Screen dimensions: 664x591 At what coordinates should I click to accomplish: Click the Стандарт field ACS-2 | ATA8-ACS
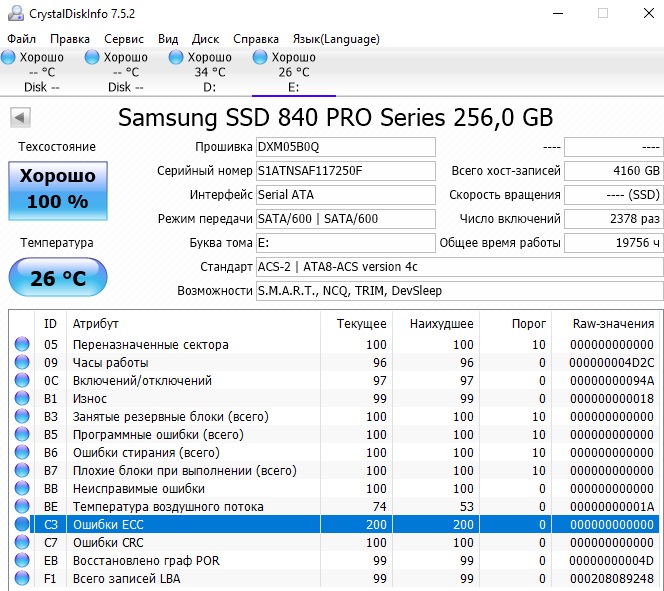(x=459, y=267)
